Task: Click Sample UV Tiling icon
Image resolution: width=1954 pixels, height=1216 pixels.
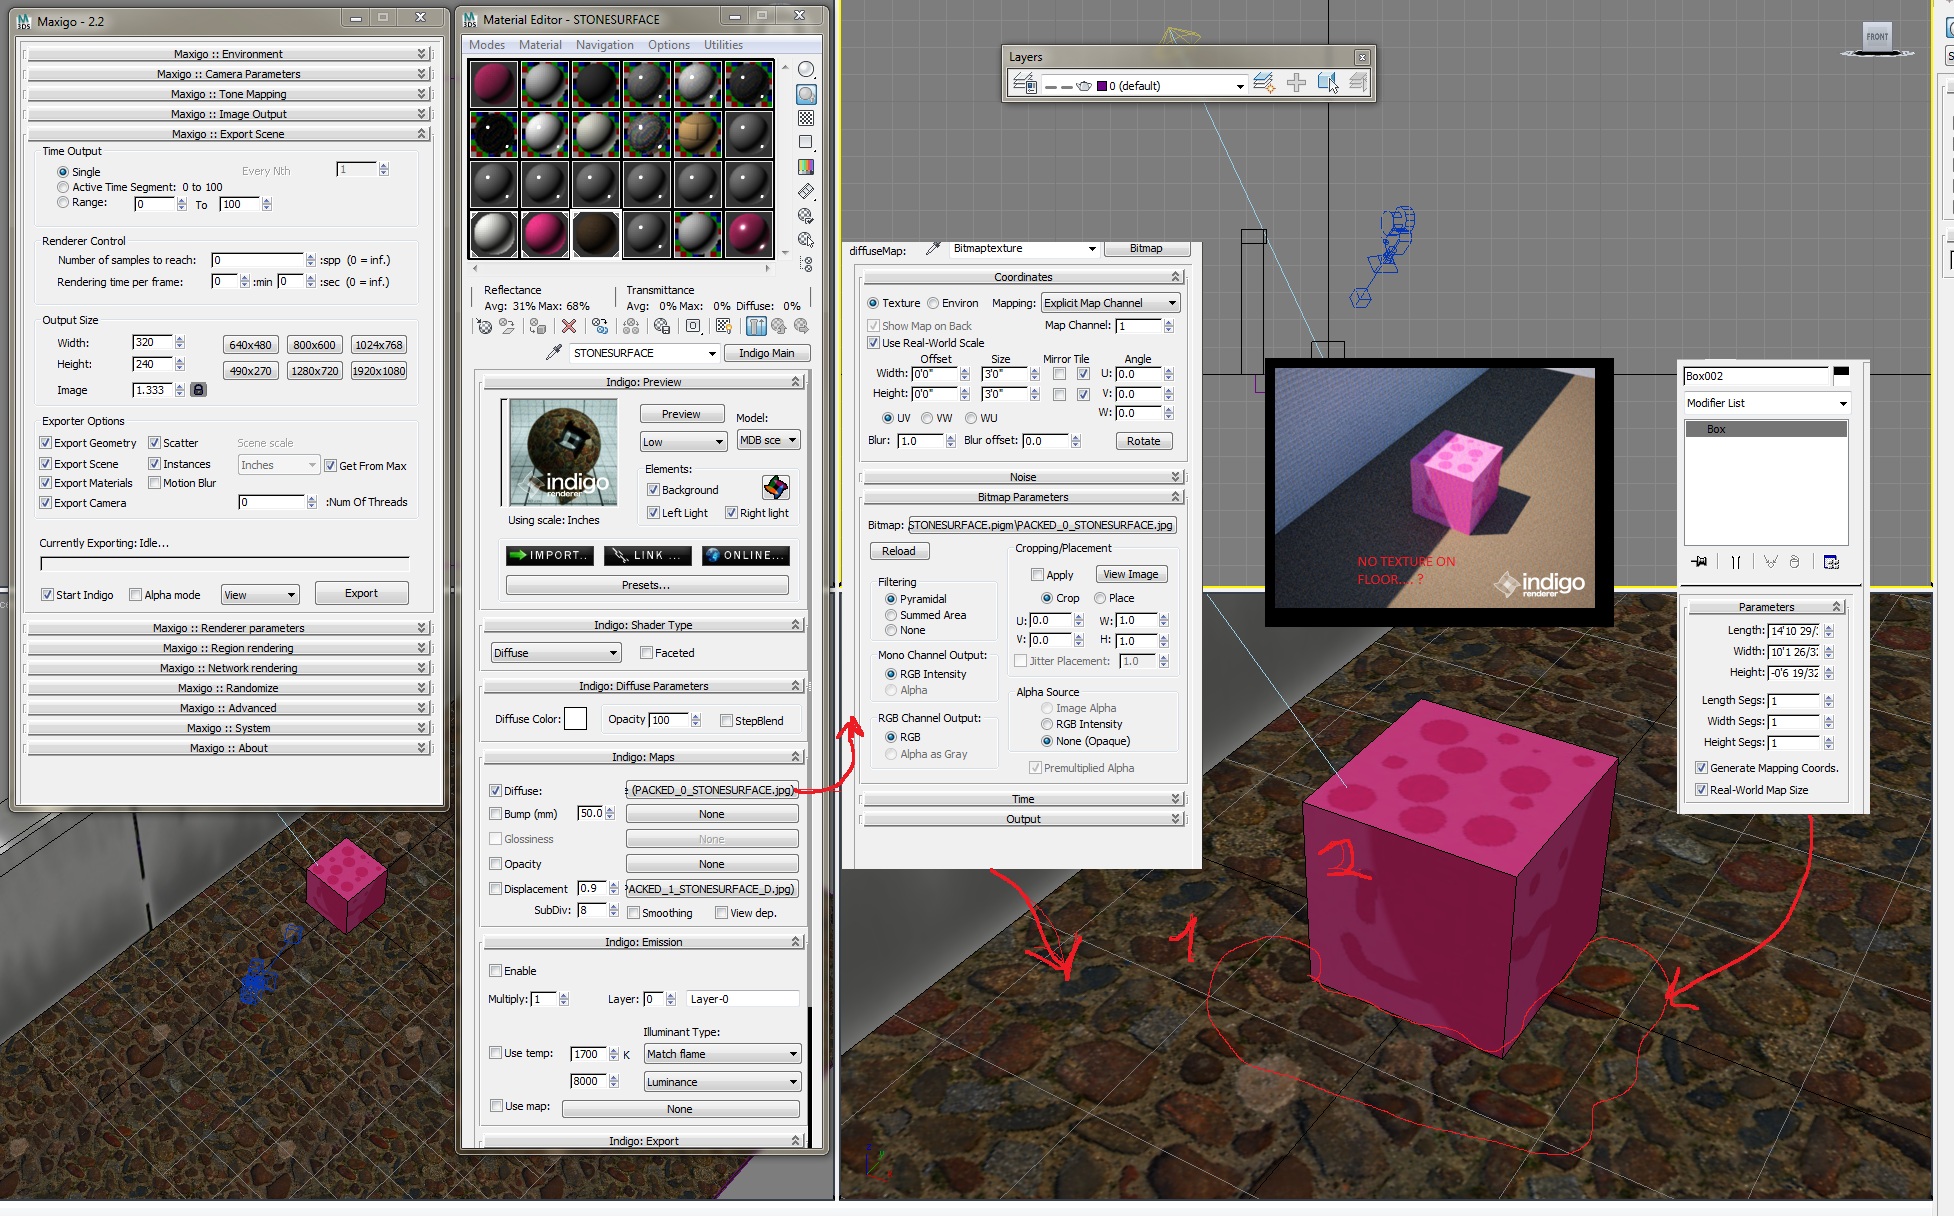Action: coord(806,142)
